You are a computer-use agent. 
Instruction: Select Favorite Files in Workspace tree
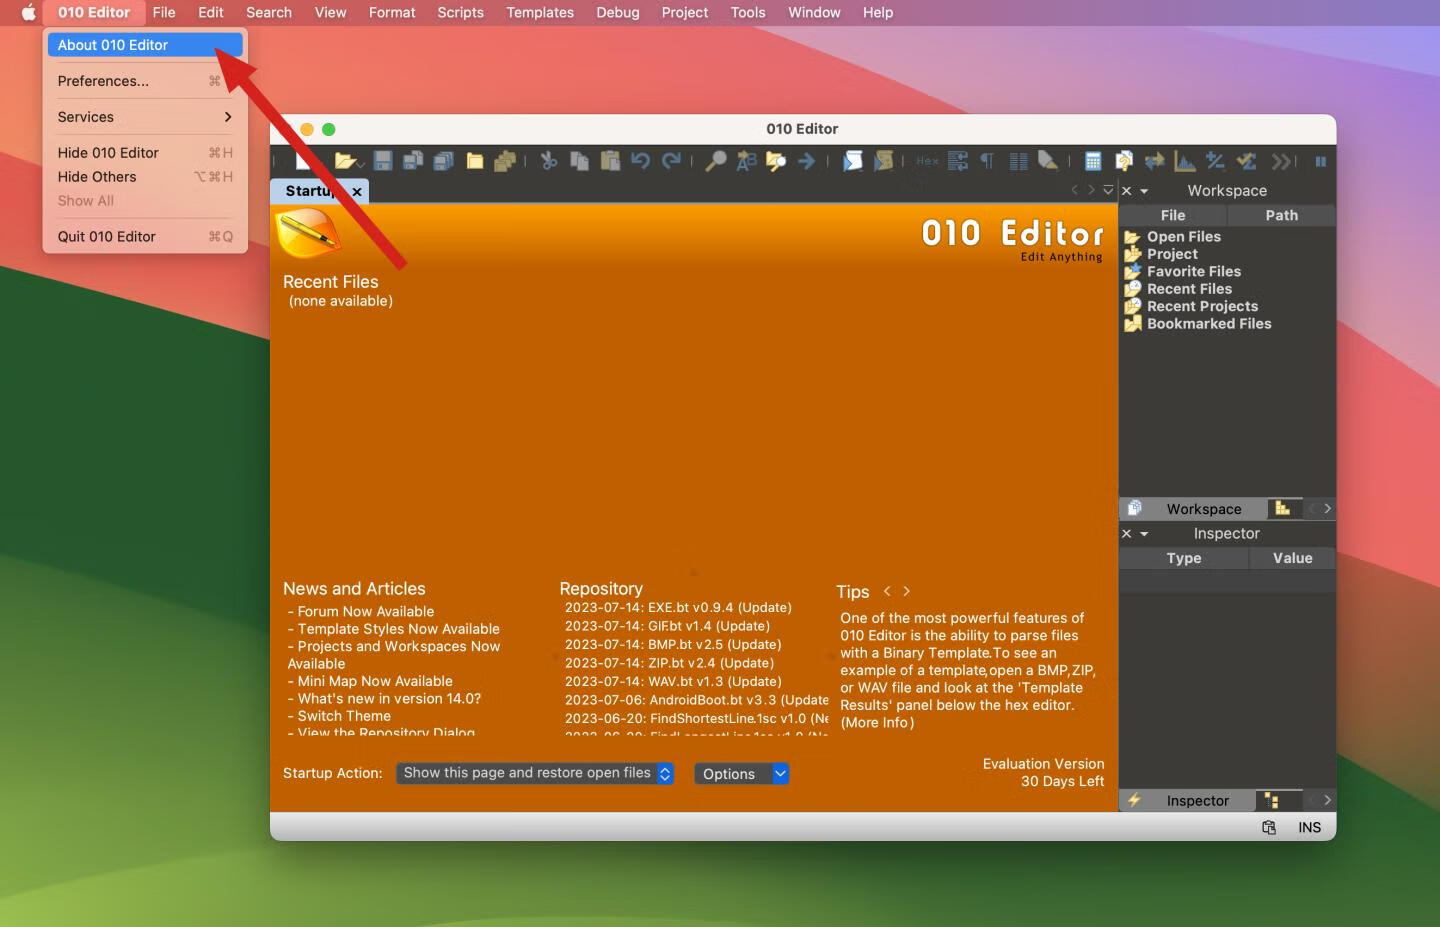1193,272
